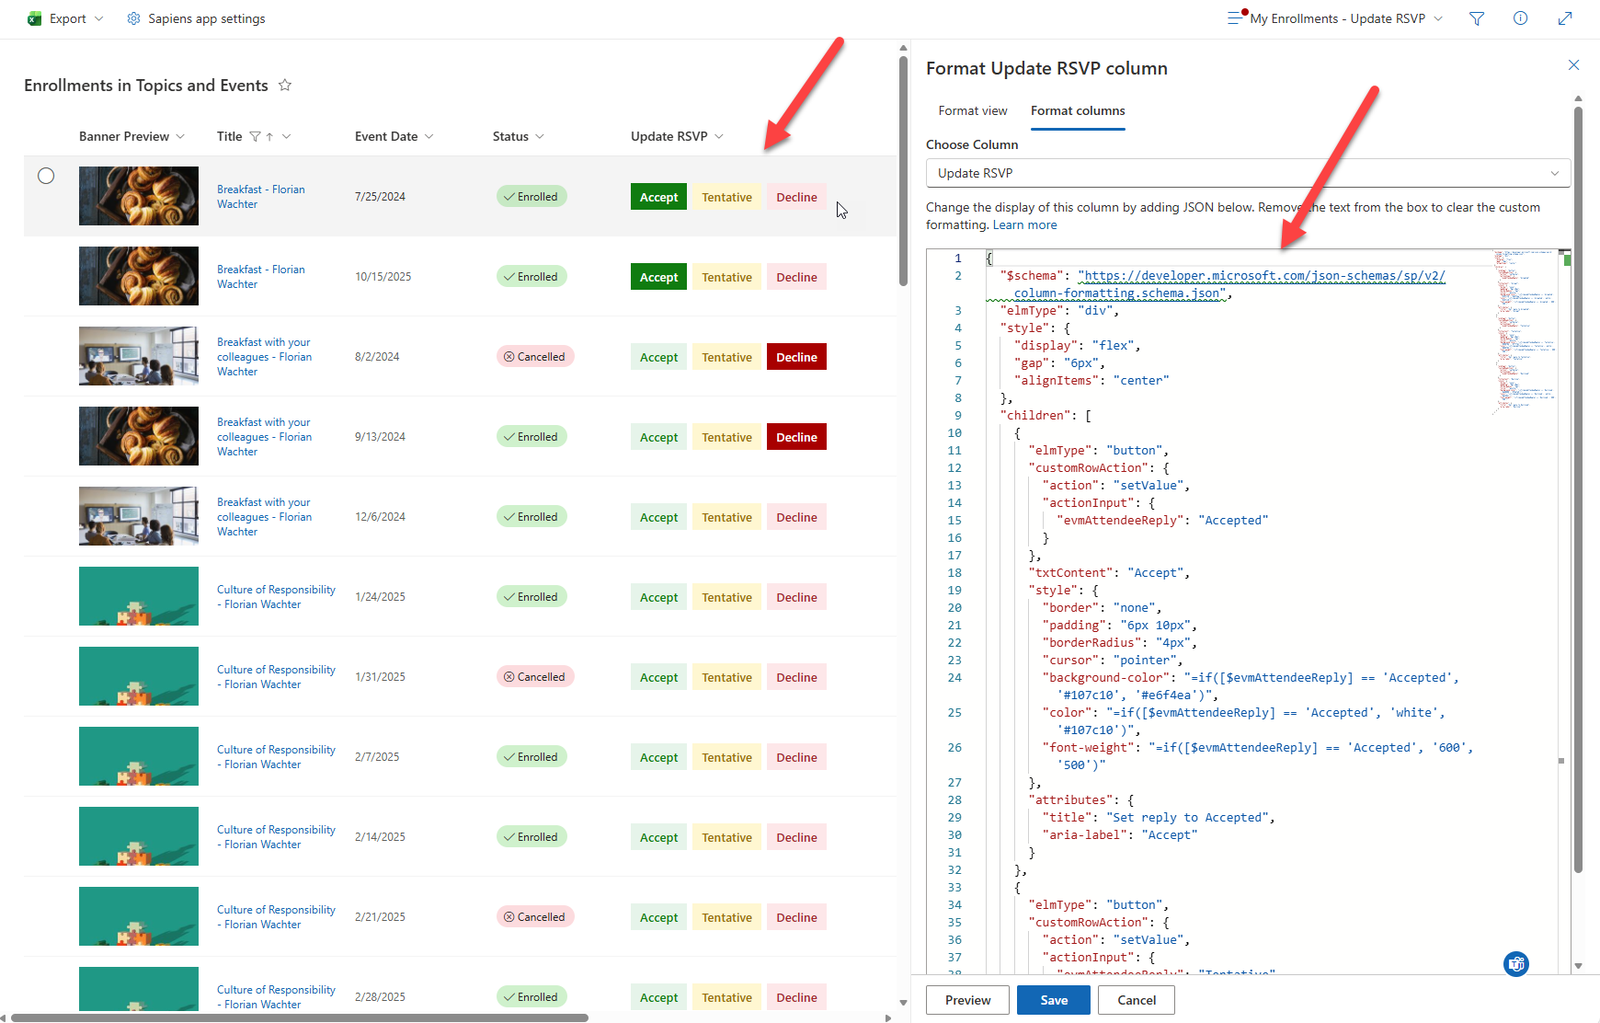Switch to the Format view tab

point(972,111)
